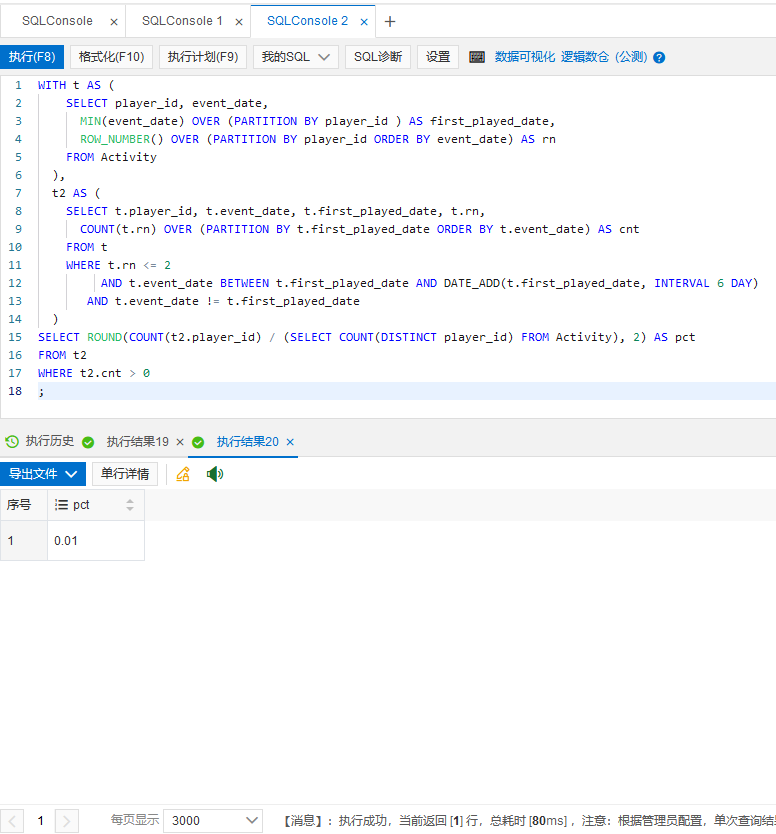Open SQL诊断 diagnostics
The height and width of the screenshot is (834, 776).
[378, 57]
